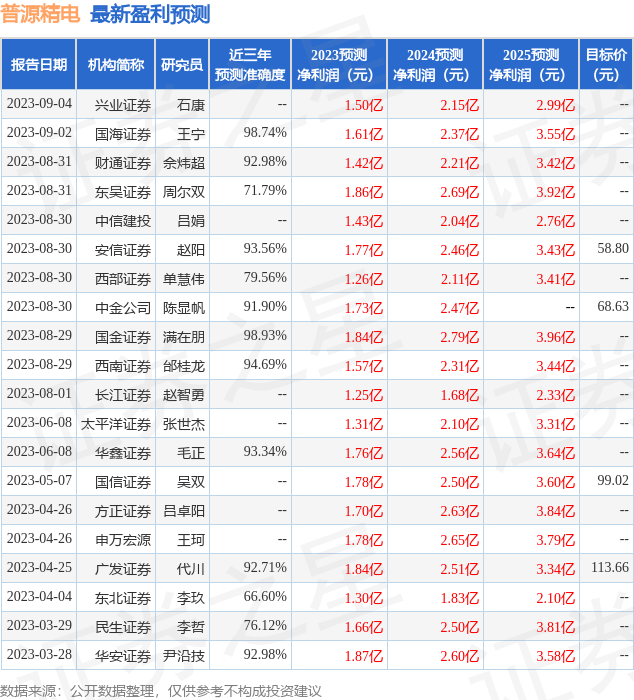Click accuracy value 79.56%
This screenshot has height=700, width=634.
tap(265, 278)
